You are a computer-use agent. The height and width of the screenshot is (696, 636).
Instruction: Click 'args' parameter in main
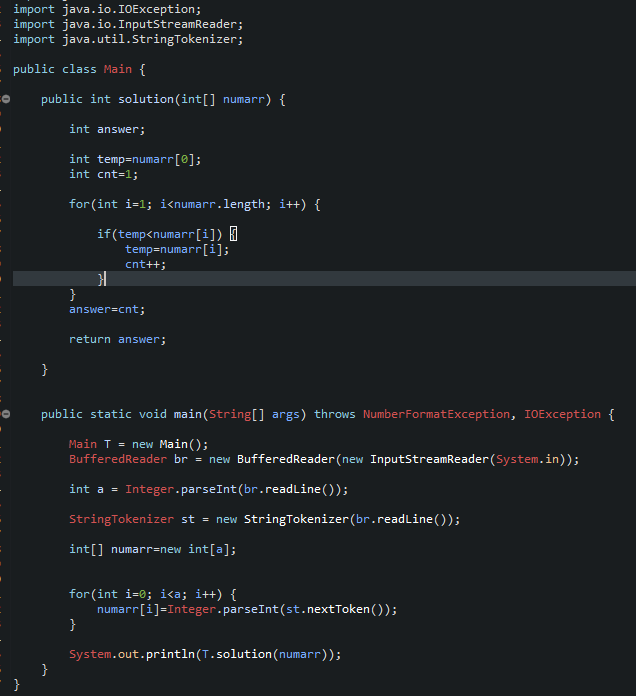coord(285,415)
